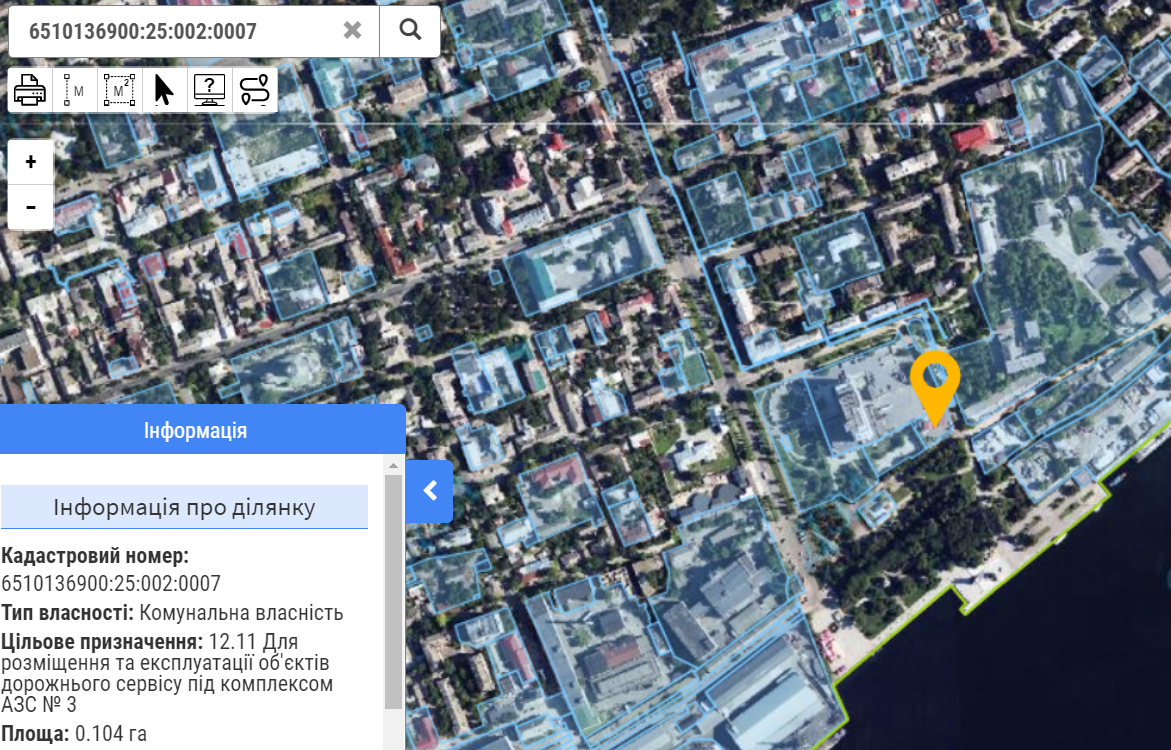1171x750 pixels.
Task: Activate the pointer selection tool
Action: pos(164,90)
